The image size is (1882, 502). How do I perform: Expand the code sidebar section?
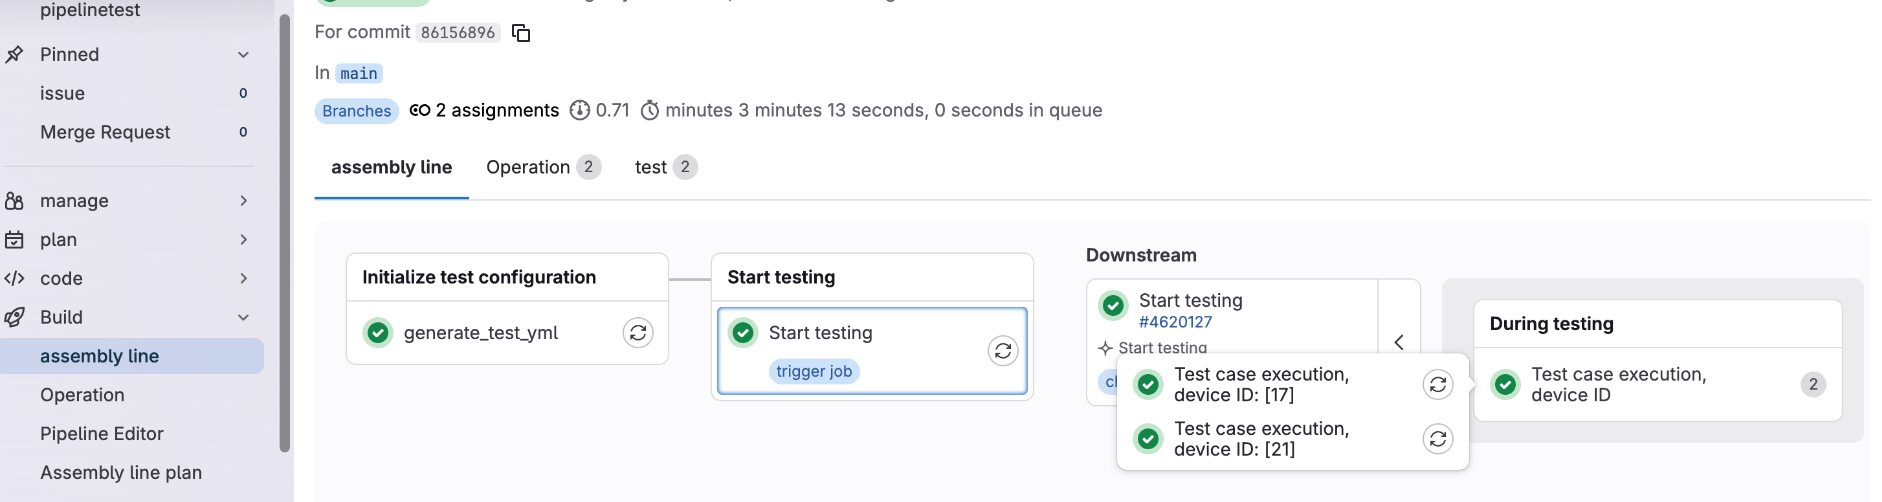coord(243,279)
